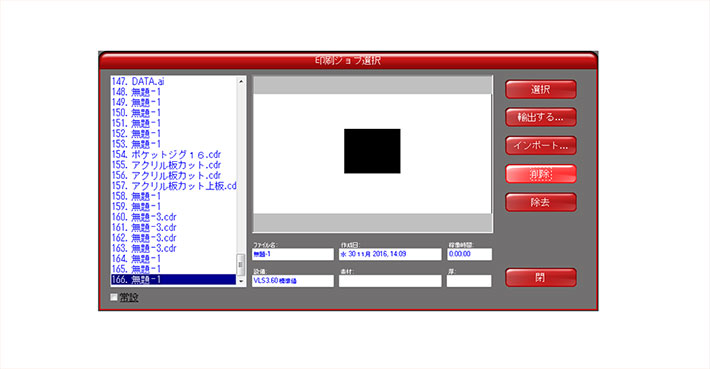Click the 輸出する... export button
This screenshot has height=369, width=710.
[541, 117]
